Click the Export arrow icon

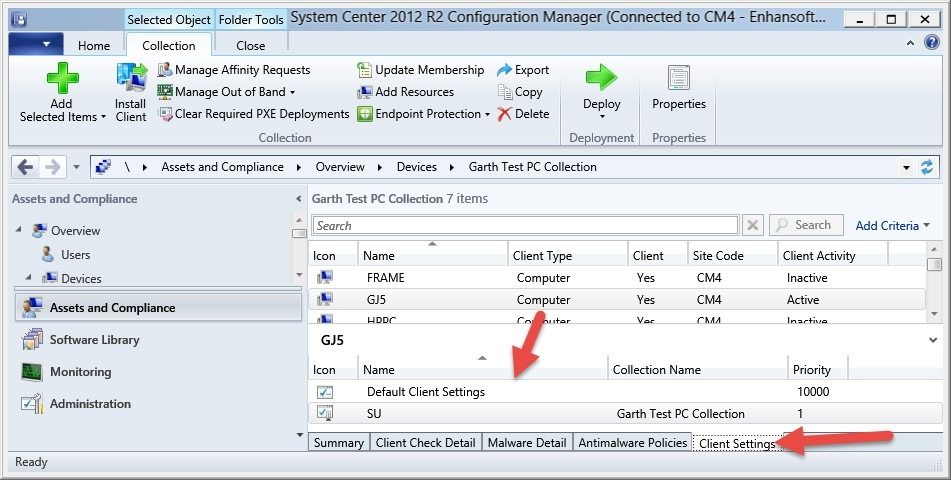[x=505, y=70]
